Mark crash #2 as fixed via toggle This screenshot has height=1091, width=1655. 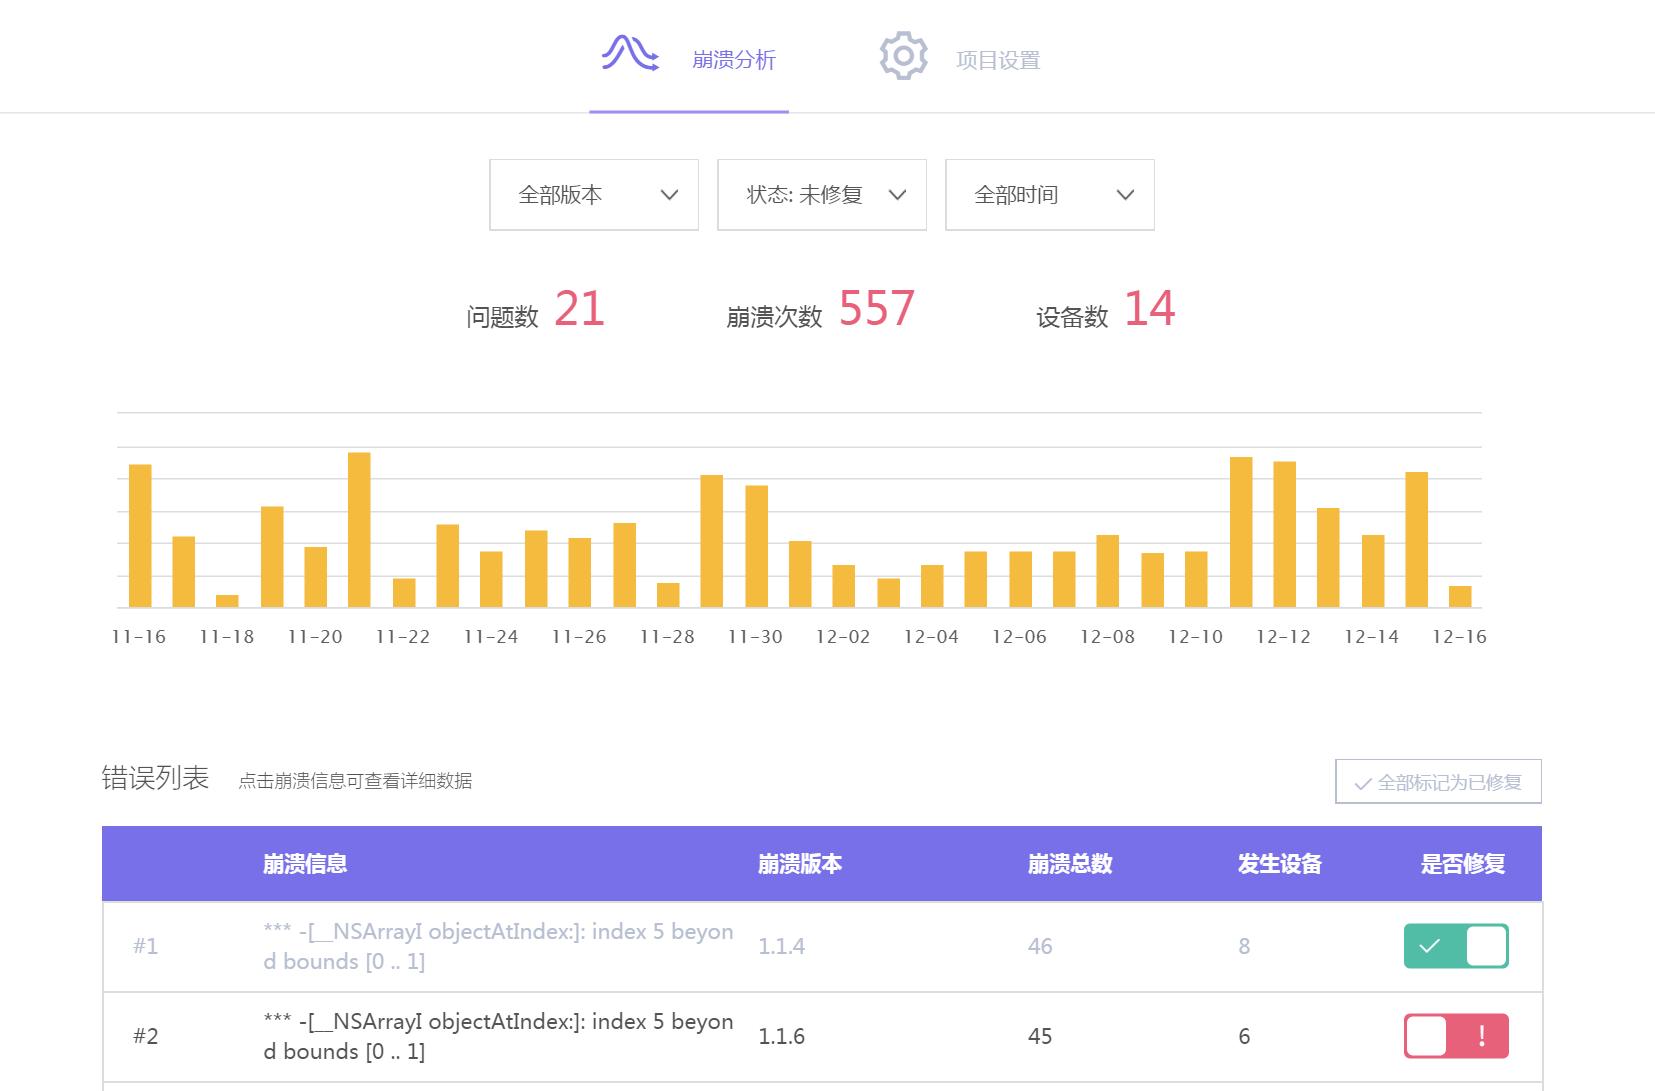(1456, 1036)
